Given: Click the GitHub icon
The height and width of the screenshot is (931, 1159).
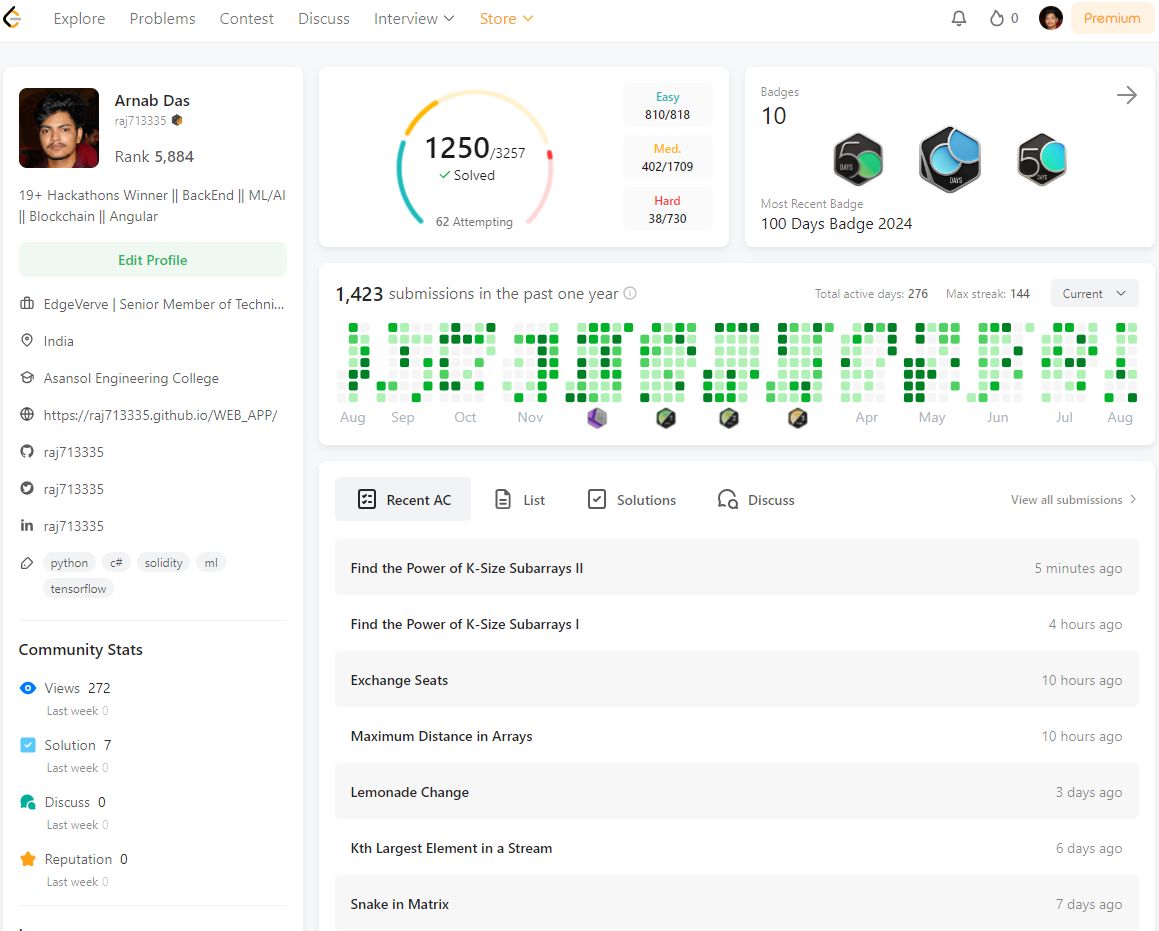Looking at the screenshot, I should pyautogui.click(x=27, y=451).
